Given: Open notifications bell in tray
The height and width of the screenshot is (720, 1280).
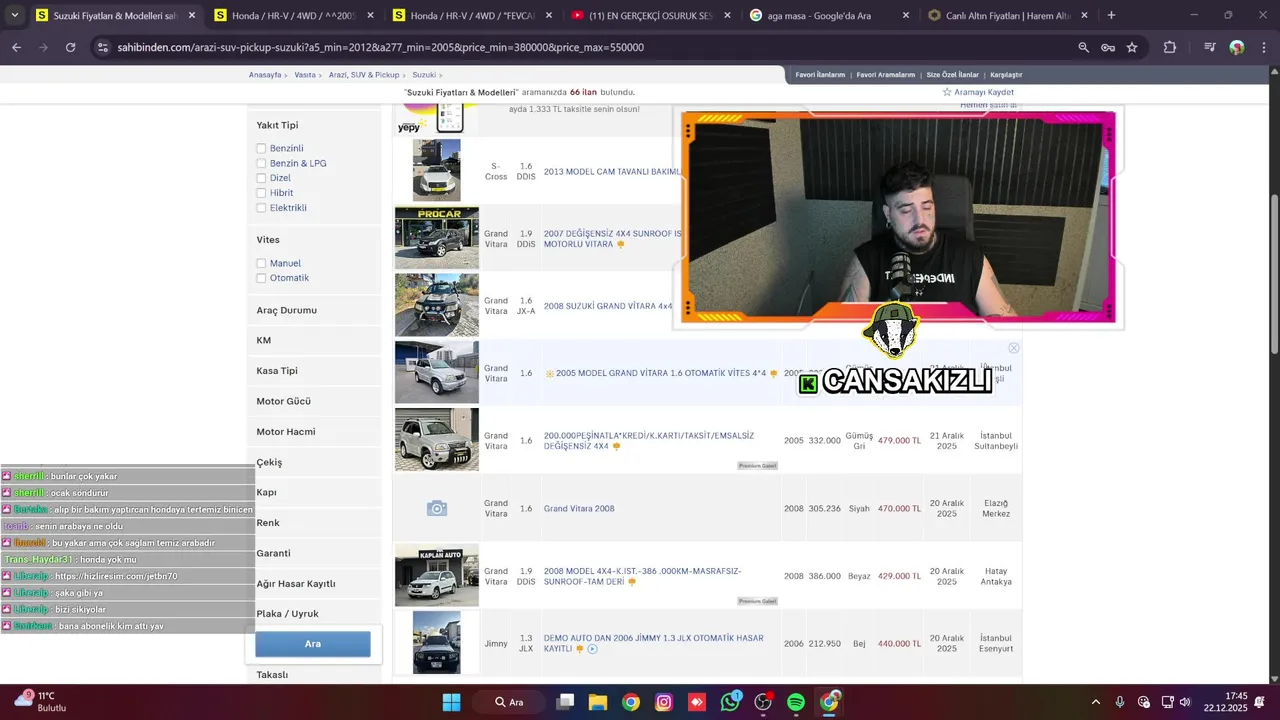Looking at the screenshot, I should (1259, 702).
